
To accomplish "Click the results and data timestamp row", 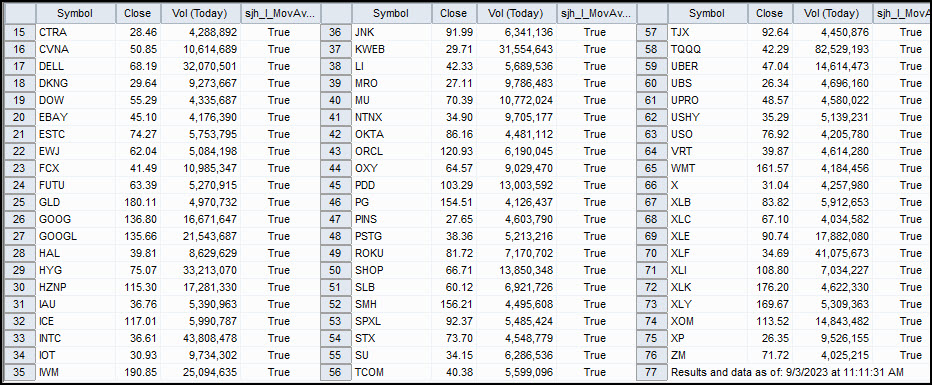I will [x=785, y=372].
